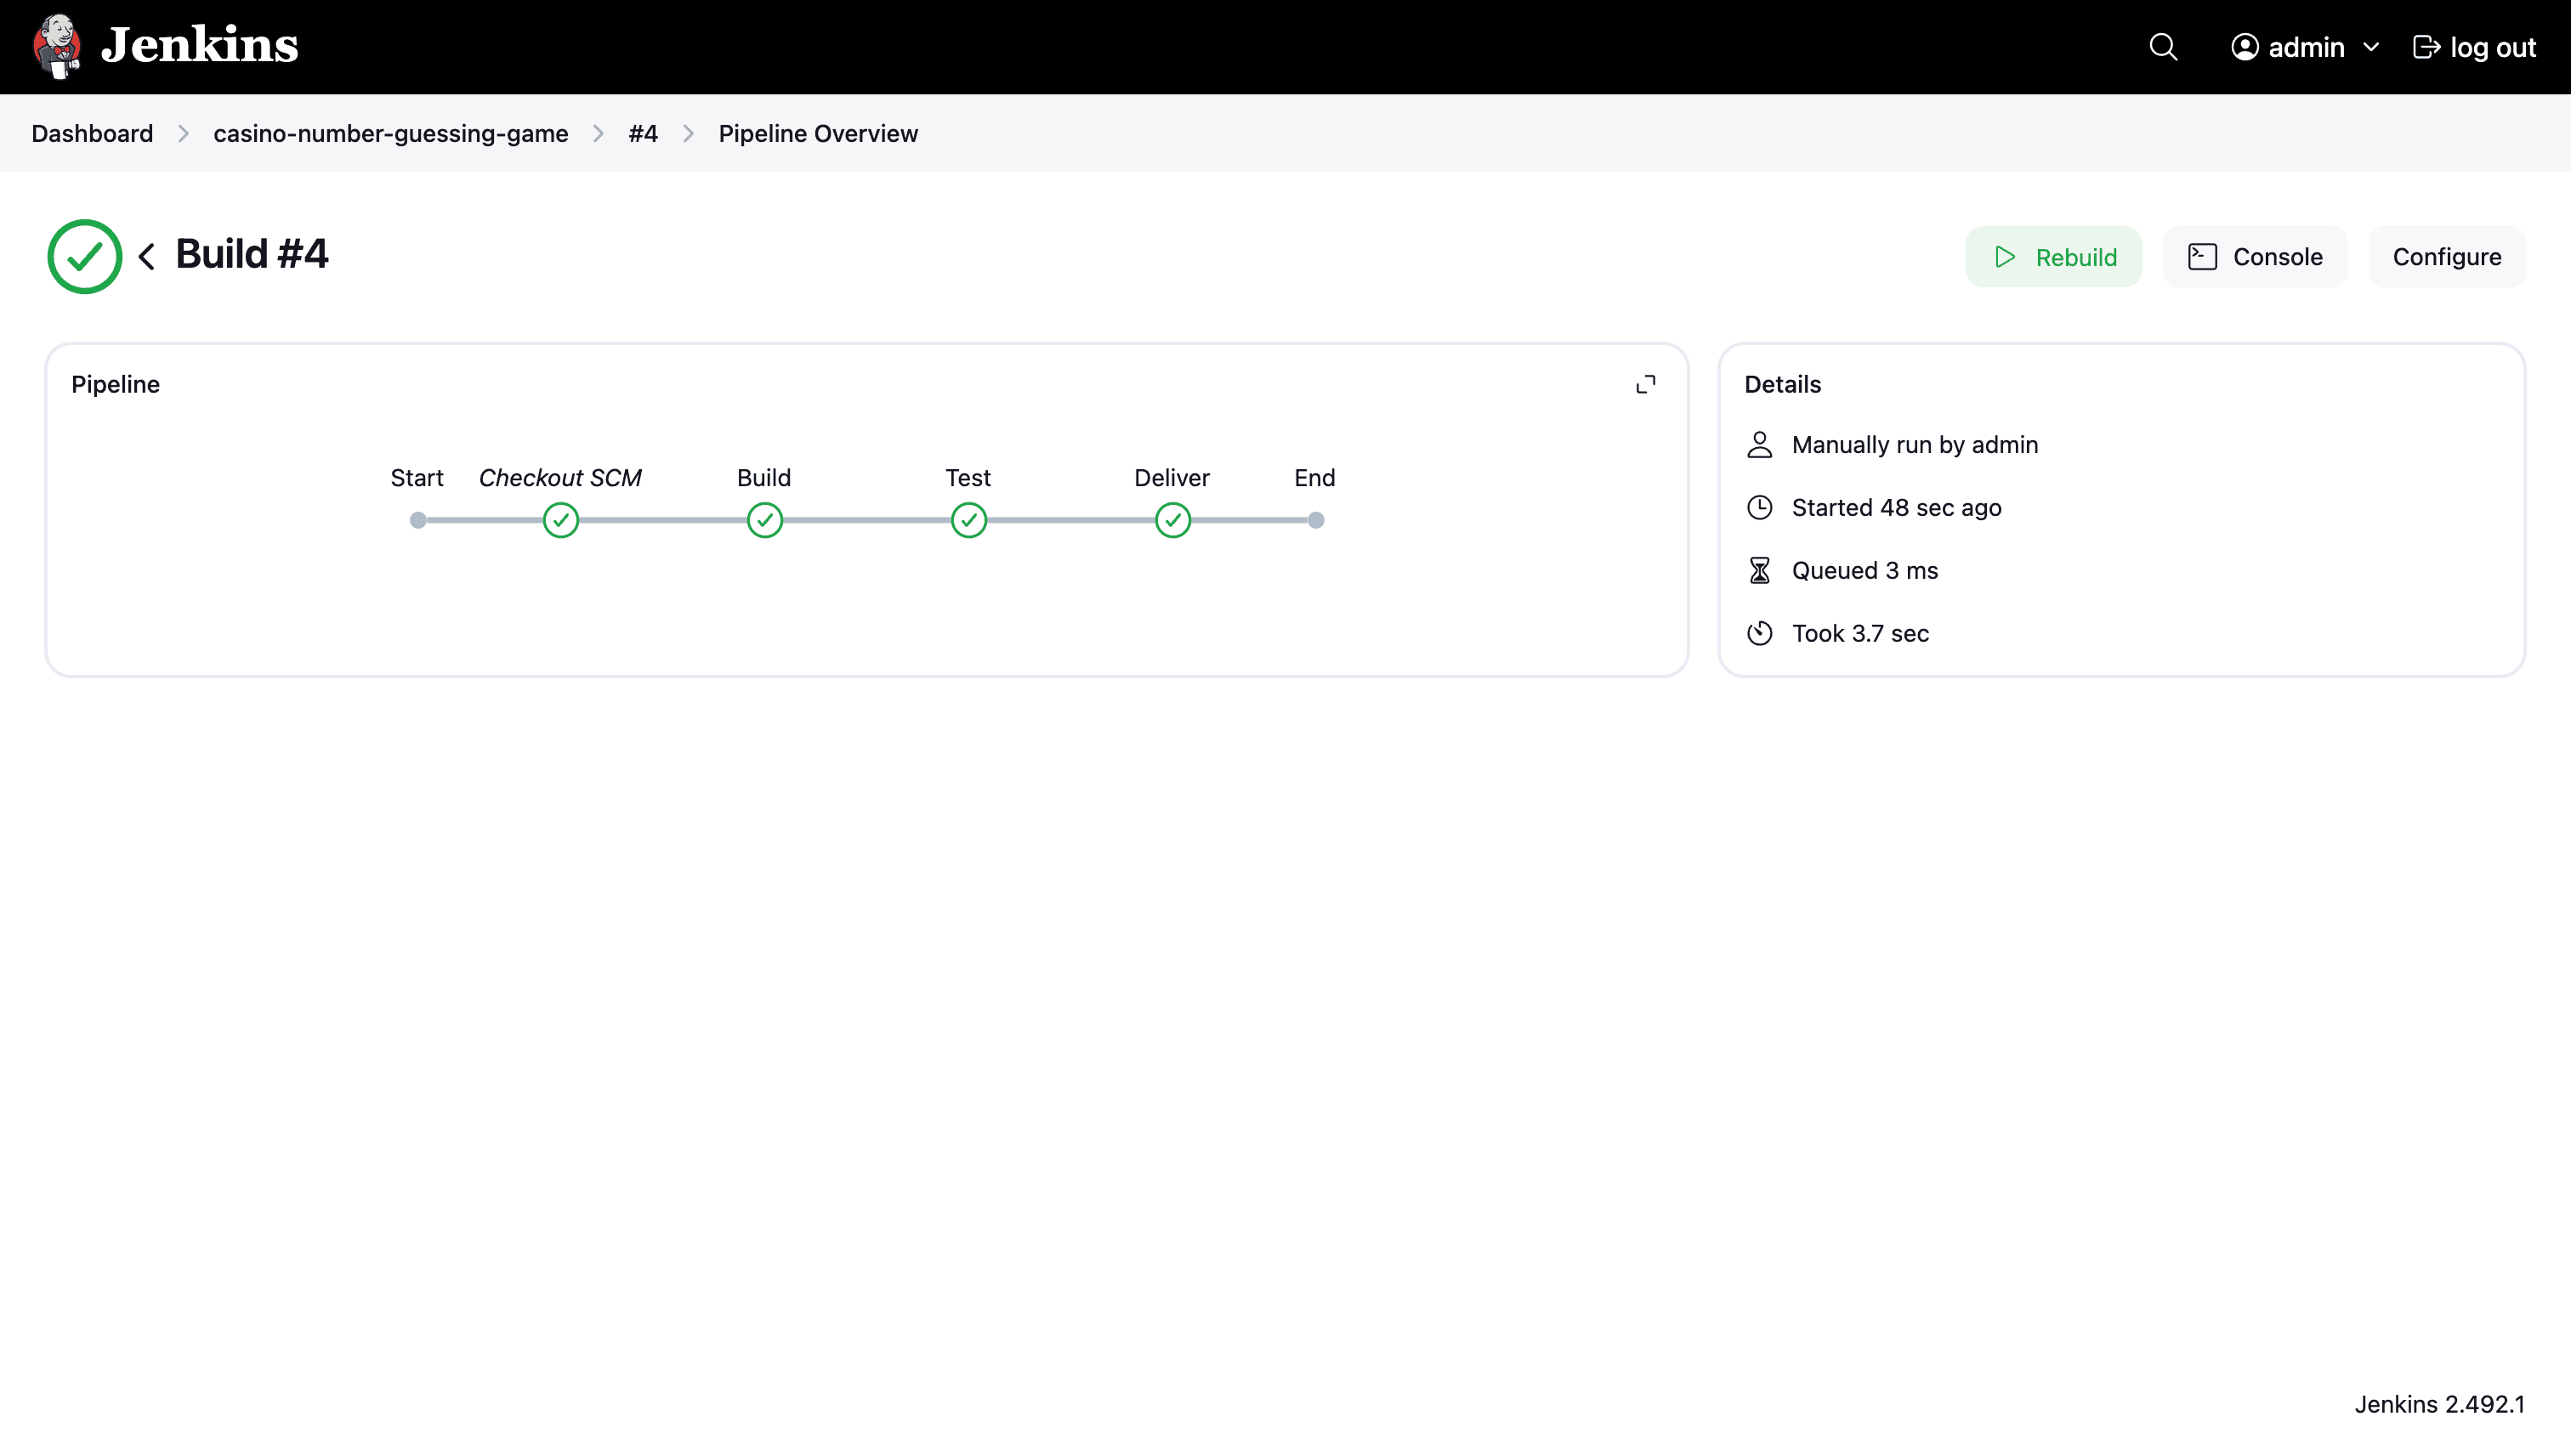
Task: Click the Rebuild button icon
Action: (x=2006, y=256)
